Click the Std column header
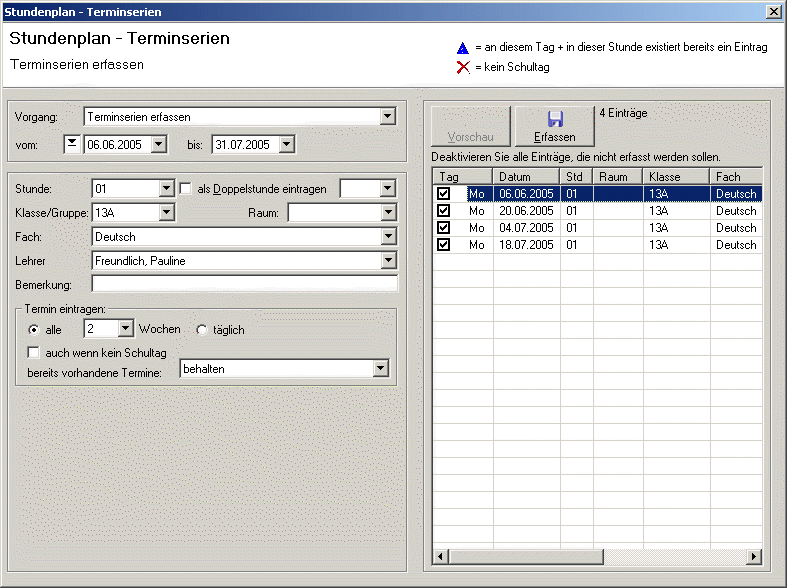Viewport: 787px width, 588px height. click(576, 177)
